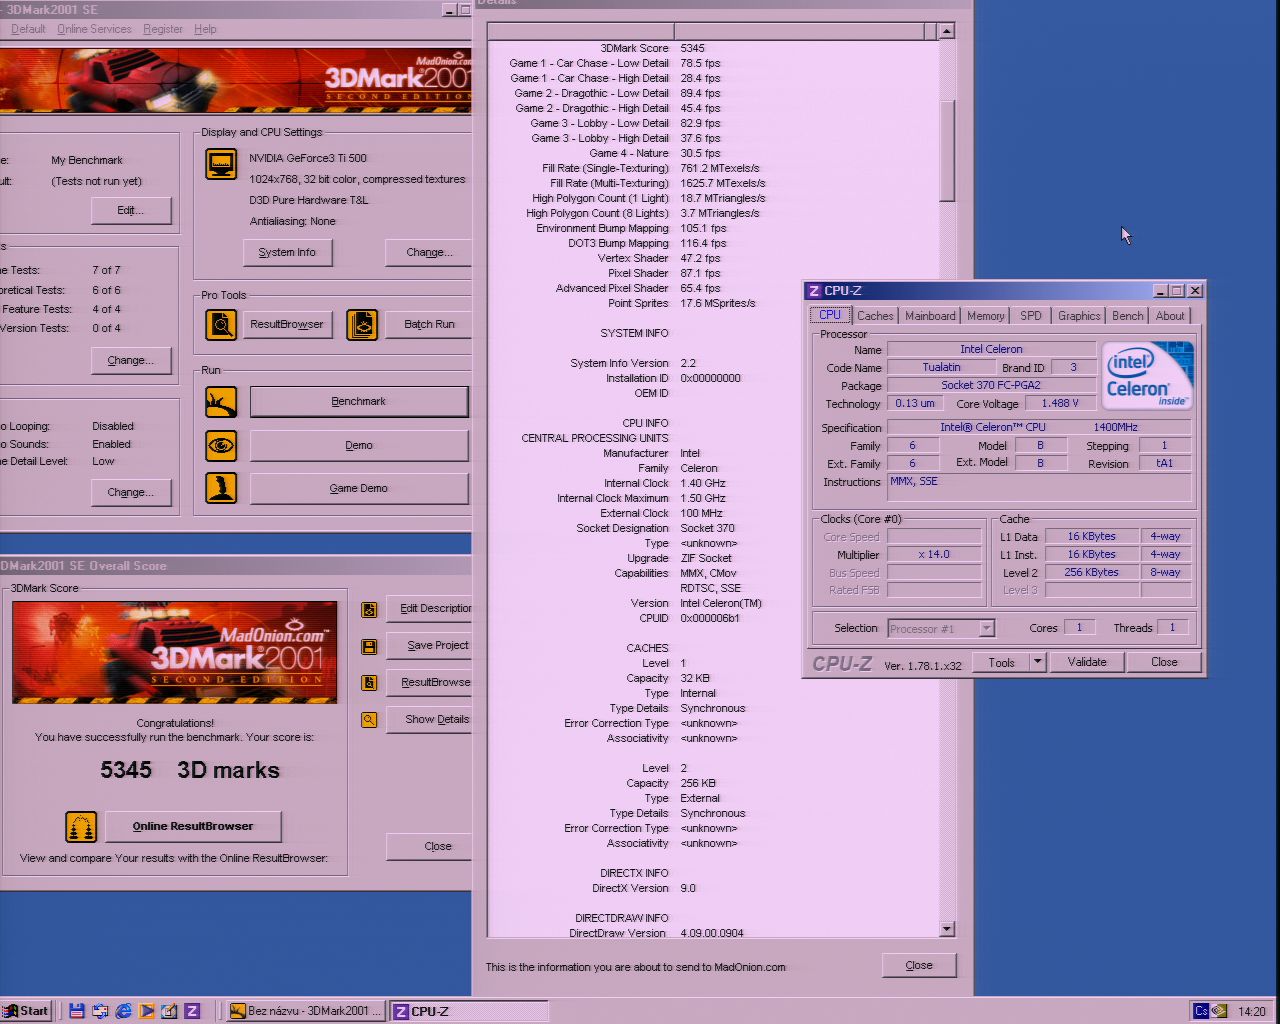Open the media player quick launch icon
Image resolution: width=1280 pixels, height=1024 pixels.
pos(146,1011)
